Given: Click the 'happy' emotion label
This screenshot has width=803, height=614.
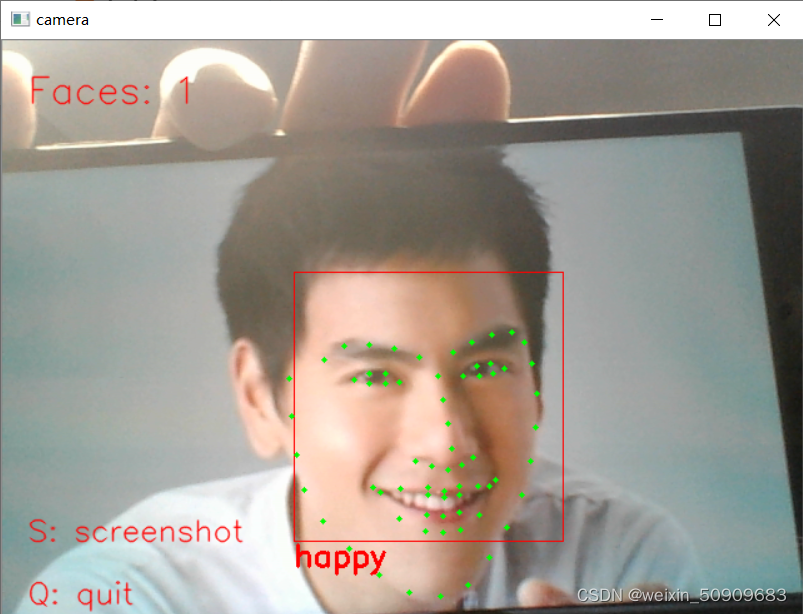Looking at the screenshot, I should [341, 559].
